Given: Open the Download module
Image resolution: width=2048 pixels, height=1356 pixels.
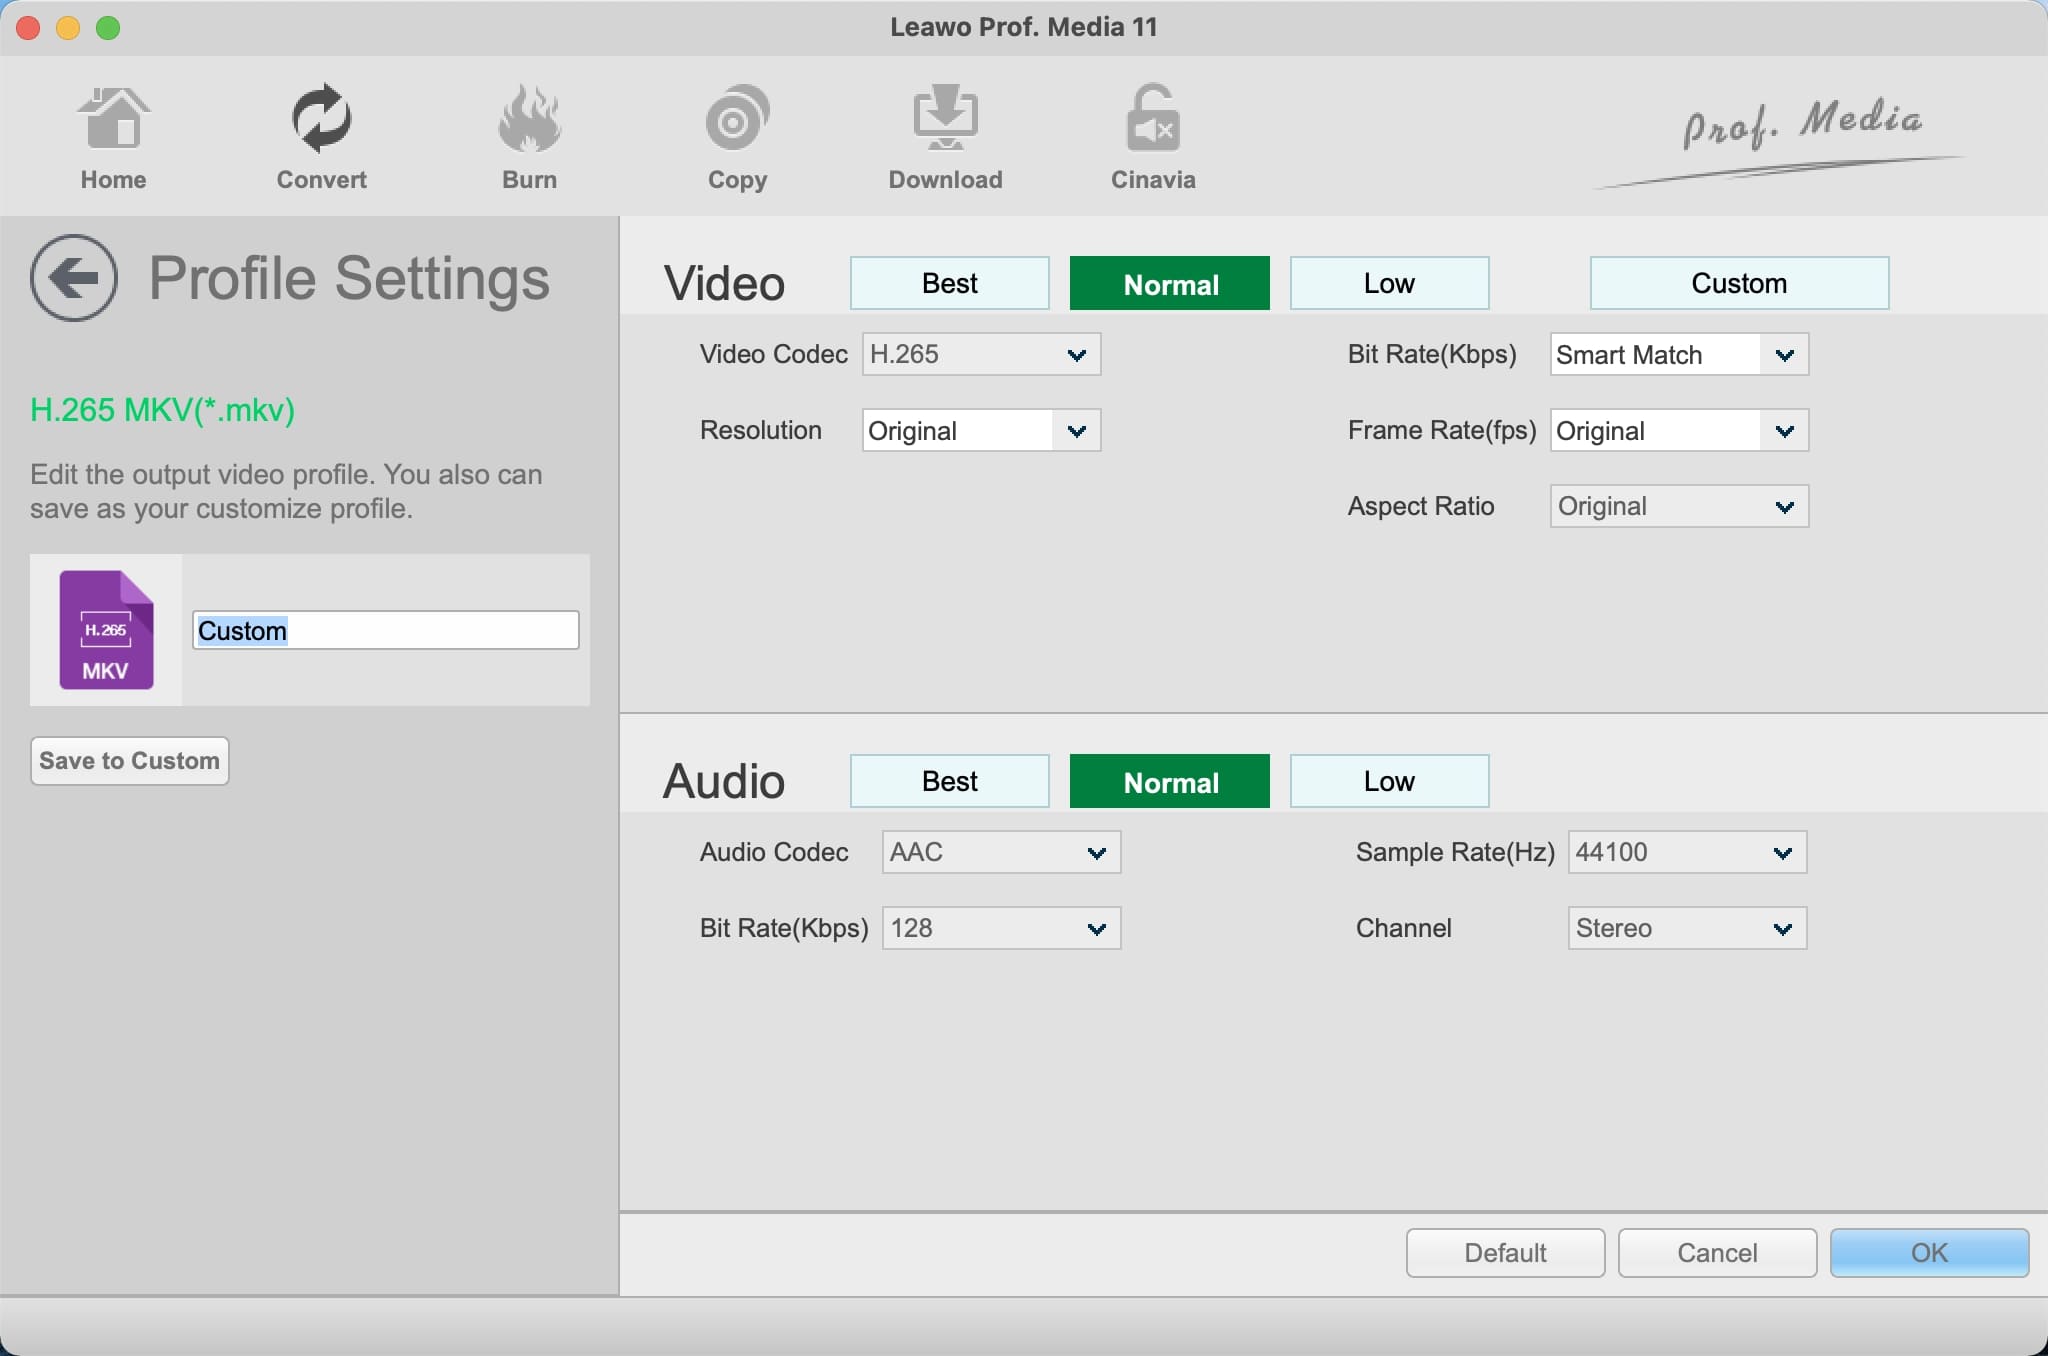Looking at the screenshot, I should [x=944, y=137].
